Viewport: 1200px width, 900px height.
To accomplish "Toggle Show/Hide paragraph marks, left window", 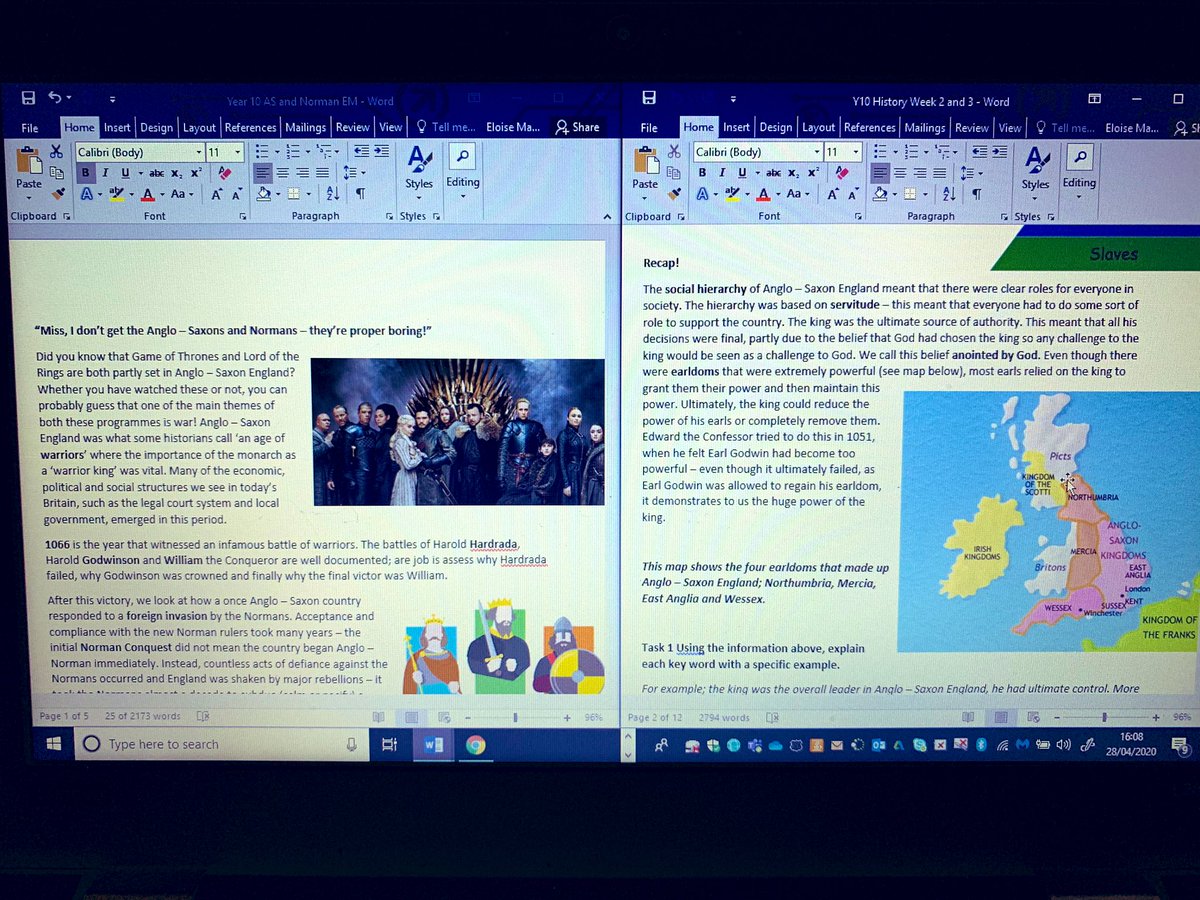I will [x=360, y=194].
